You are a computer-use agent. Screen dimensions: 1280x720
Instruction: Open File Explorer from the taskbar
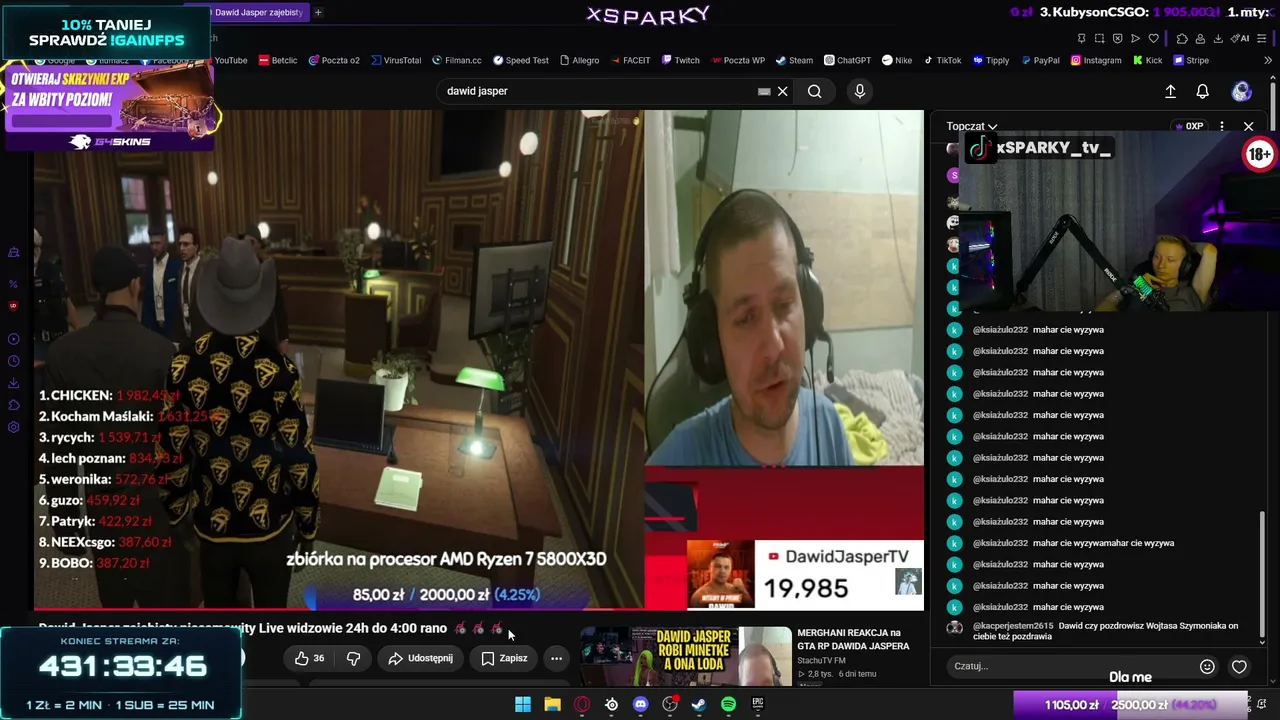[x=552, y=704]
